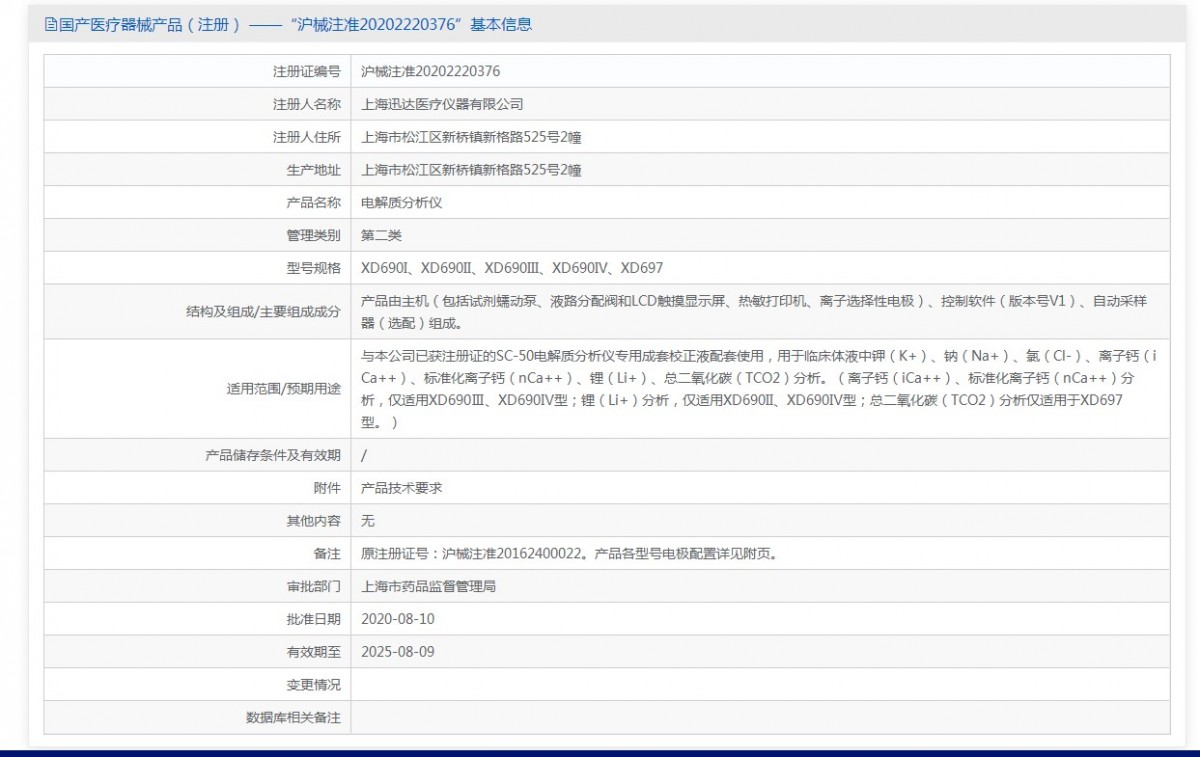Select attachment value 产品技术要求
The width and height of the screenshot is (1200, 757).
tap(401, 488)
